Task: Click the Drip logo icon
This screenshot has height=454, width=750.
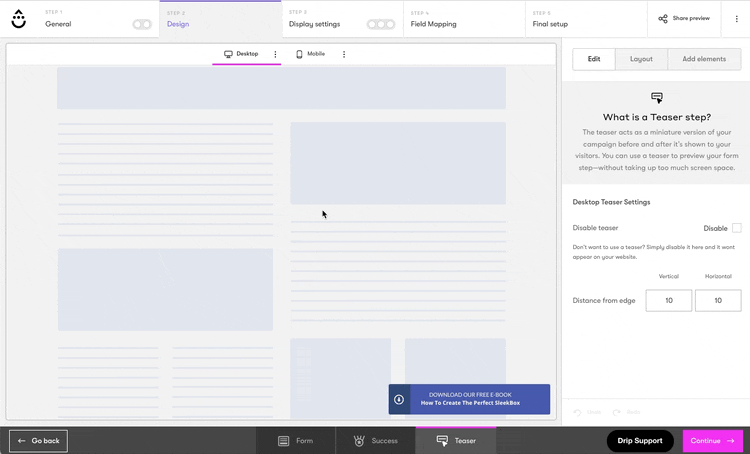Action: click(19, 19)
